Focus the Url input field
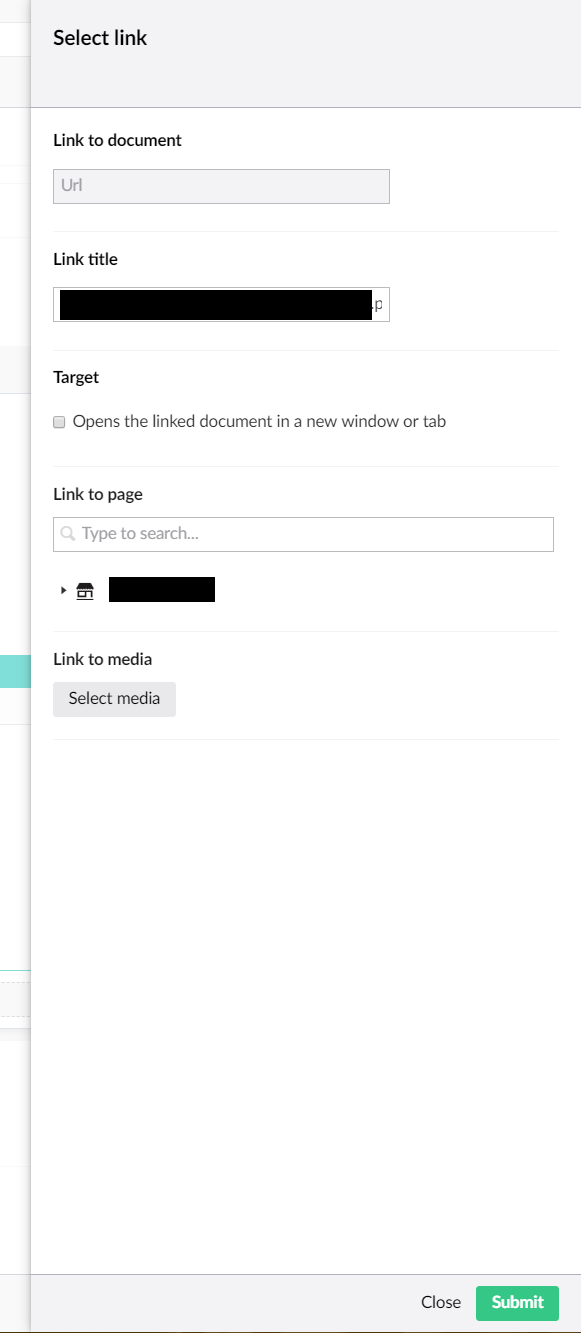 pos(221,186)
